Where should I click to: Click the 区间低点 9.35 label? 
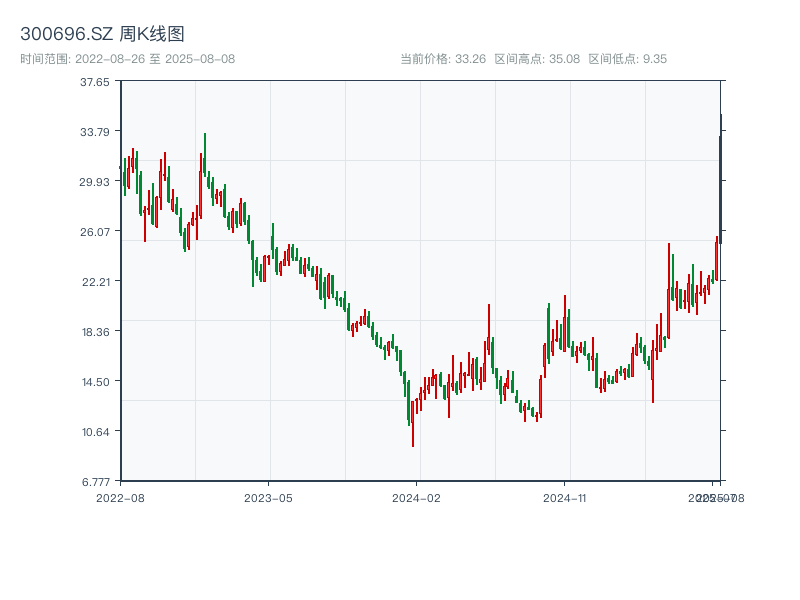627,59
